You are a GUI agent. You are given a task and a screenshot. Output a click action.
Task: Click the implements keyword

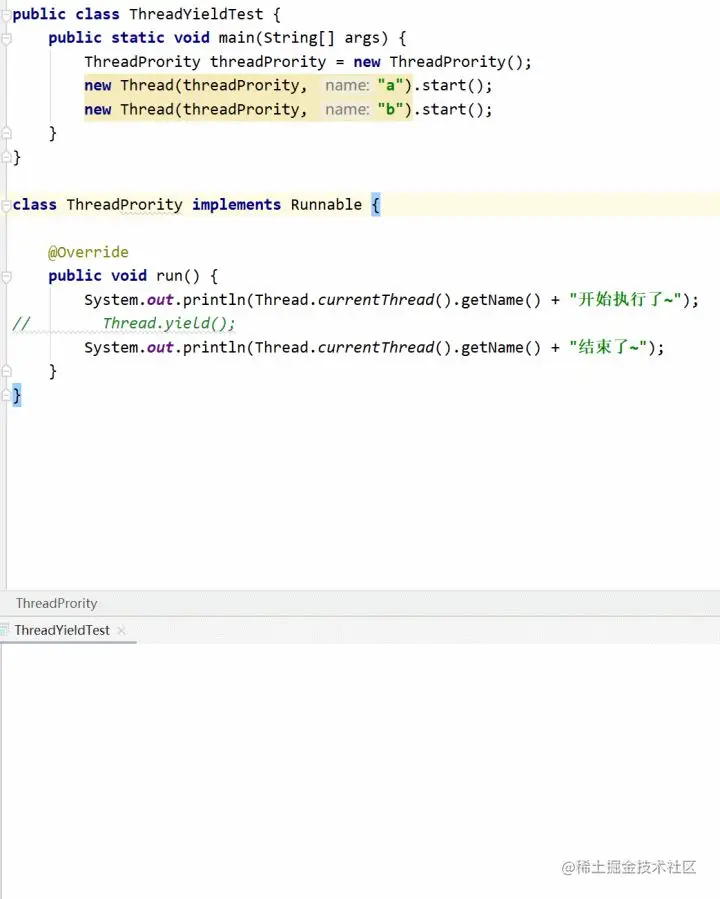(x=236, y=205)
